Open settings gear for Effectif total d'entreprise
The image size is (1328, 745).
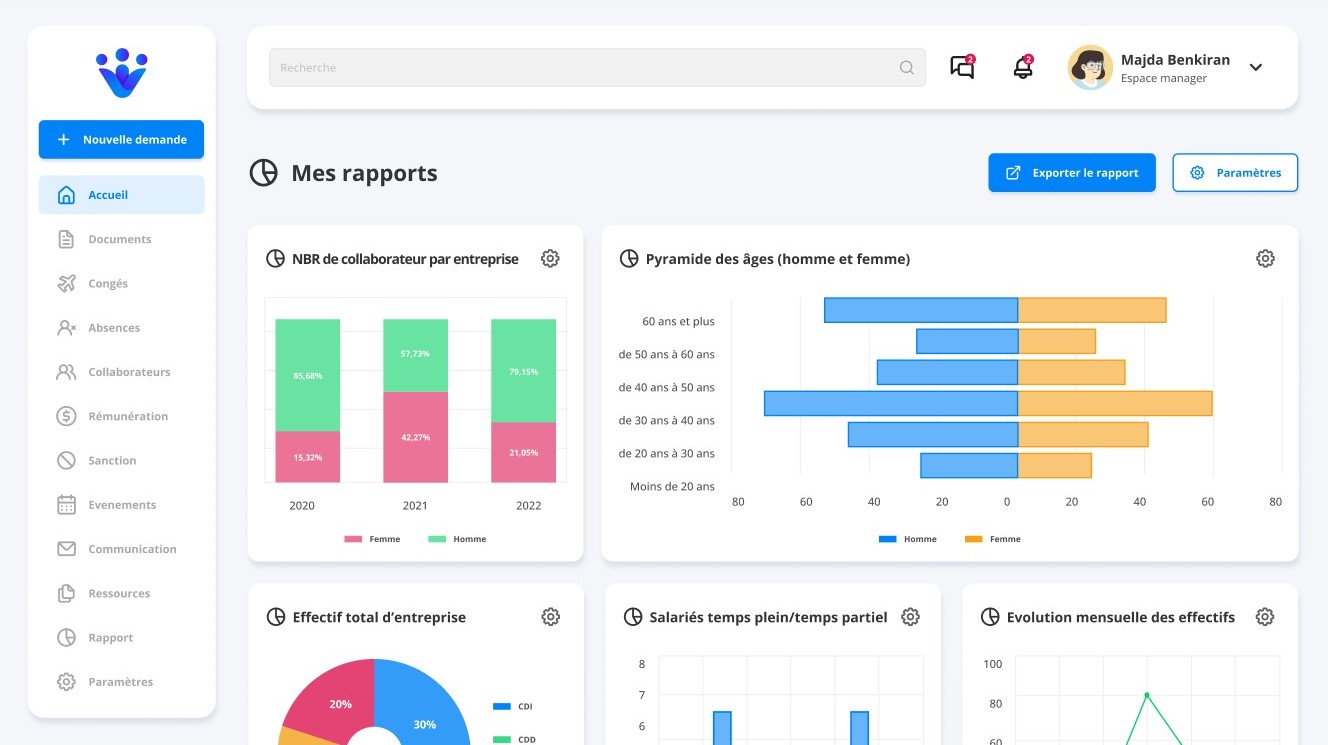click(550, 617)
